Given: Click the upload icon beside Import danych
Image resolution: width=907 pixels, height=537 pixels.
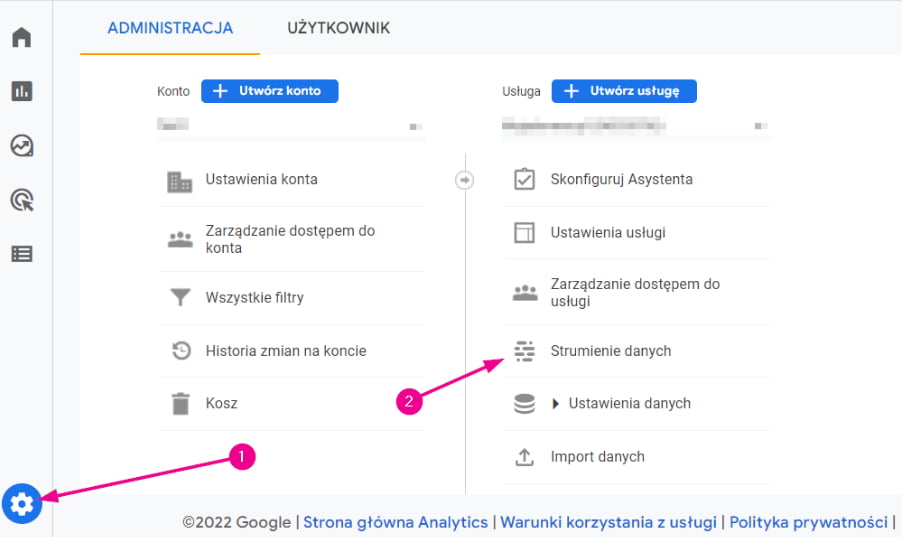Looking at the screenshot, I should pos(525,457).
